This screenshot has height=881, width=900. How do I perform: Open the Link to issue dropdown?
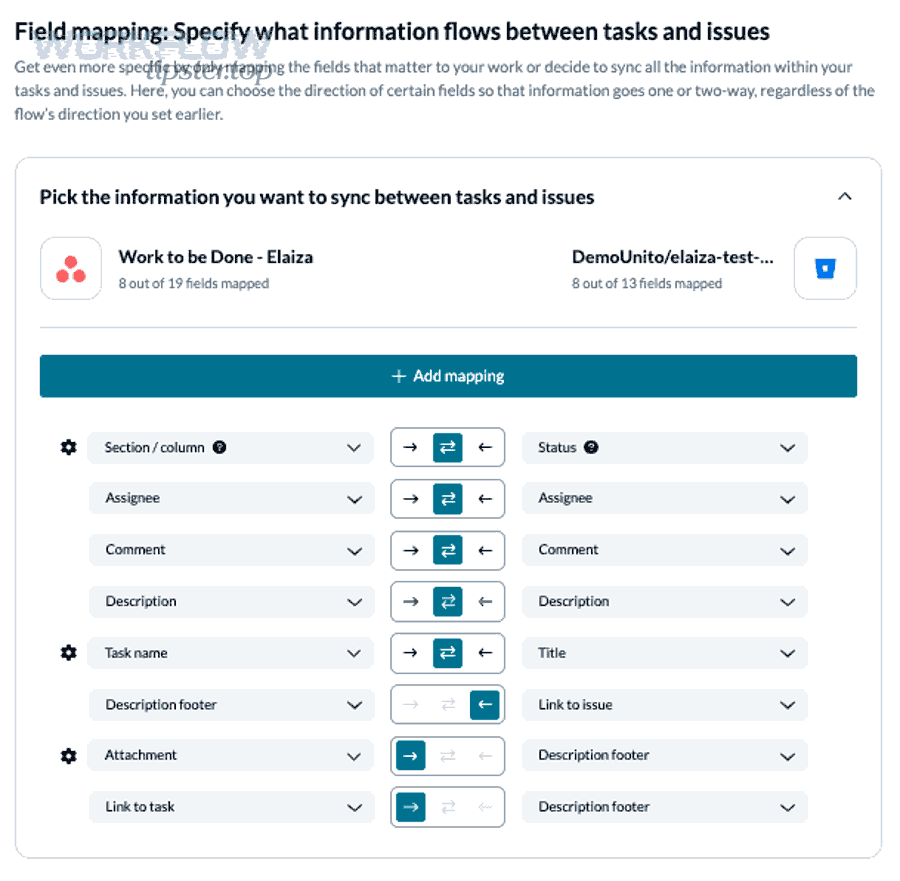788,705
